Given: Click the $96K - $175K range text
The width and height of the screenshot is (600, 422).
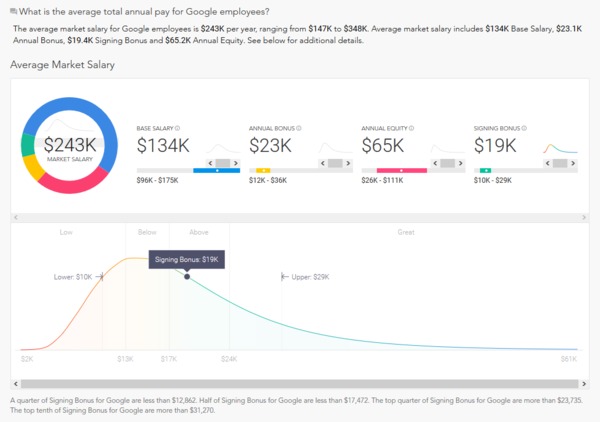Looking at the screenshot, I should tap(157, 180).
